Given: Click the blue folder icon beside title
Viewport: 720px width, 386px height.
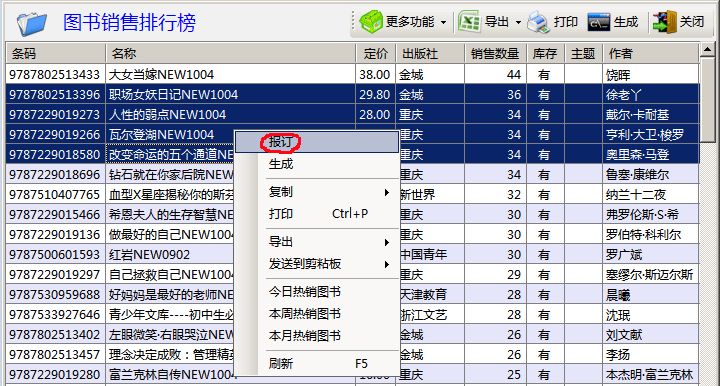Looking at the screenshot, I should 32,23.
